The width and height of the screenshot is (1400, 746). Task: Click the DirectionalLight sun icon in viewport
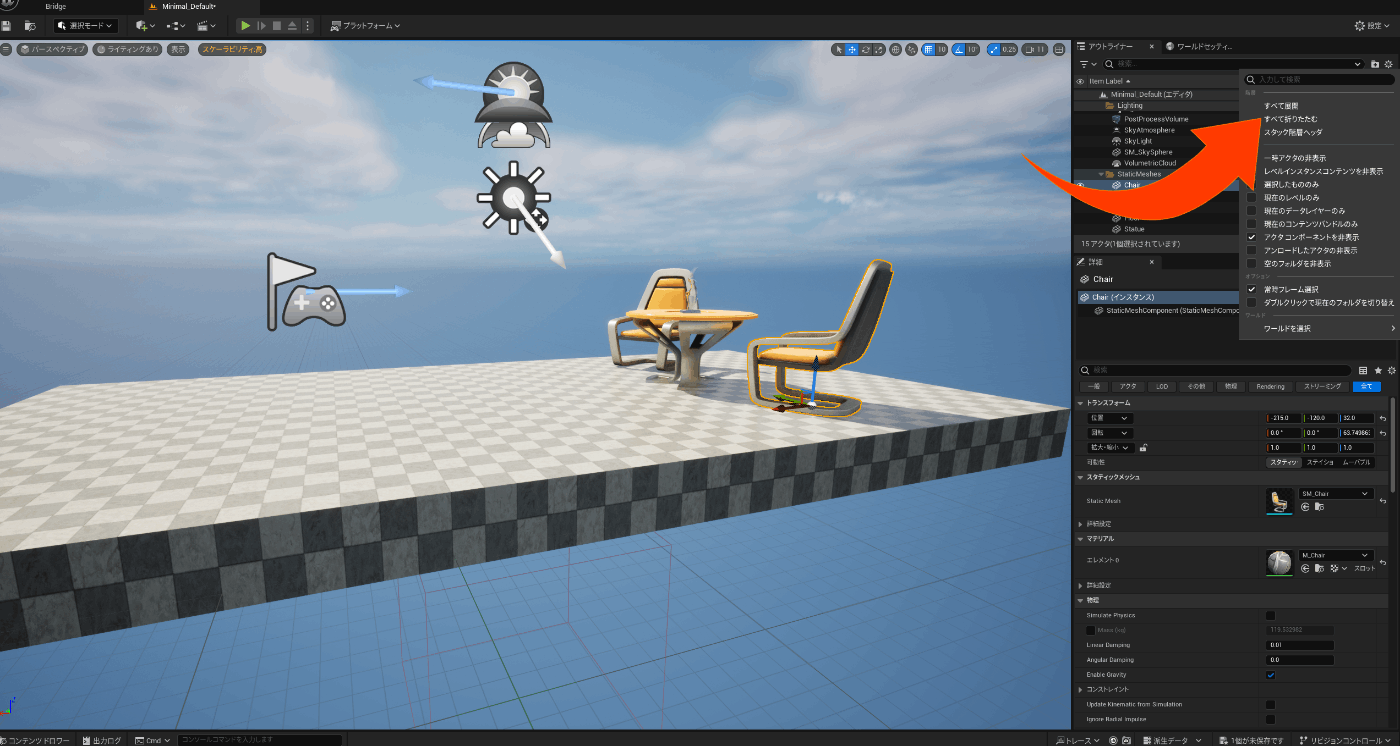tap(513, 196)
